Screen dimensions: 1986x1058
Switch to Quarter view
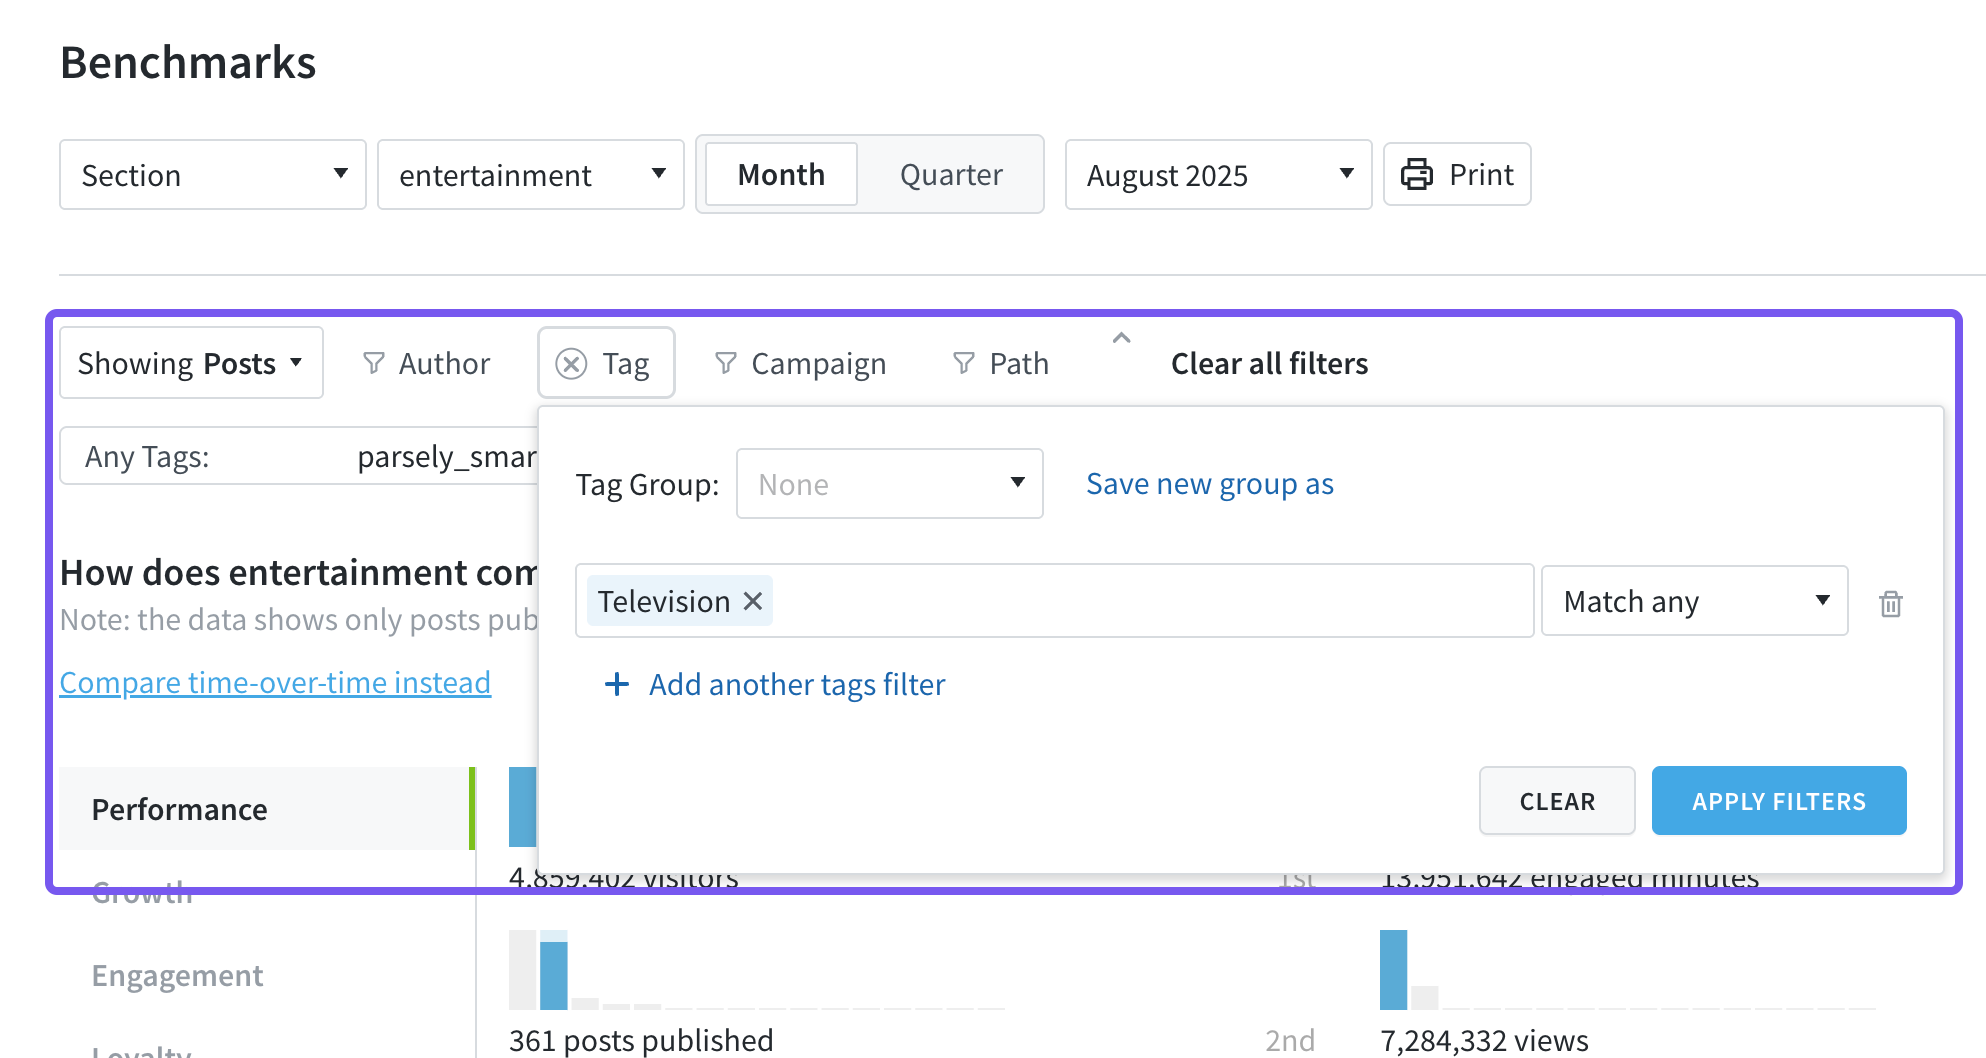pyautogui.click(x=950, y=175)
